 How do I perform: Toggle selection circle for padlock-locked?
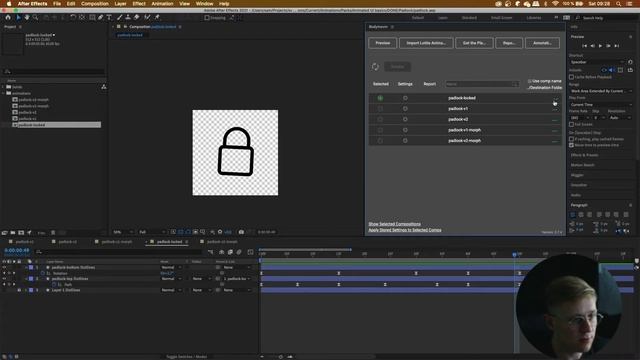point(380,98)
